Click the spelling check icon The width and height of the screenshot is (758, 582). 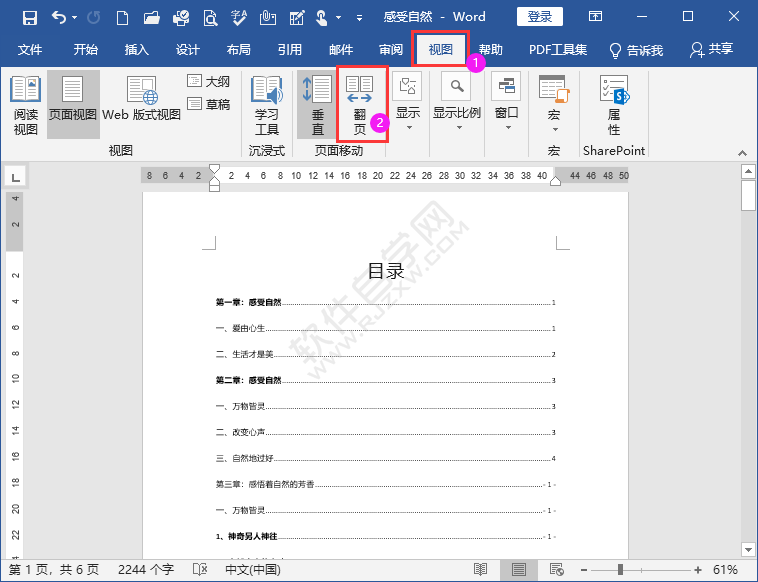pos(239,18)
